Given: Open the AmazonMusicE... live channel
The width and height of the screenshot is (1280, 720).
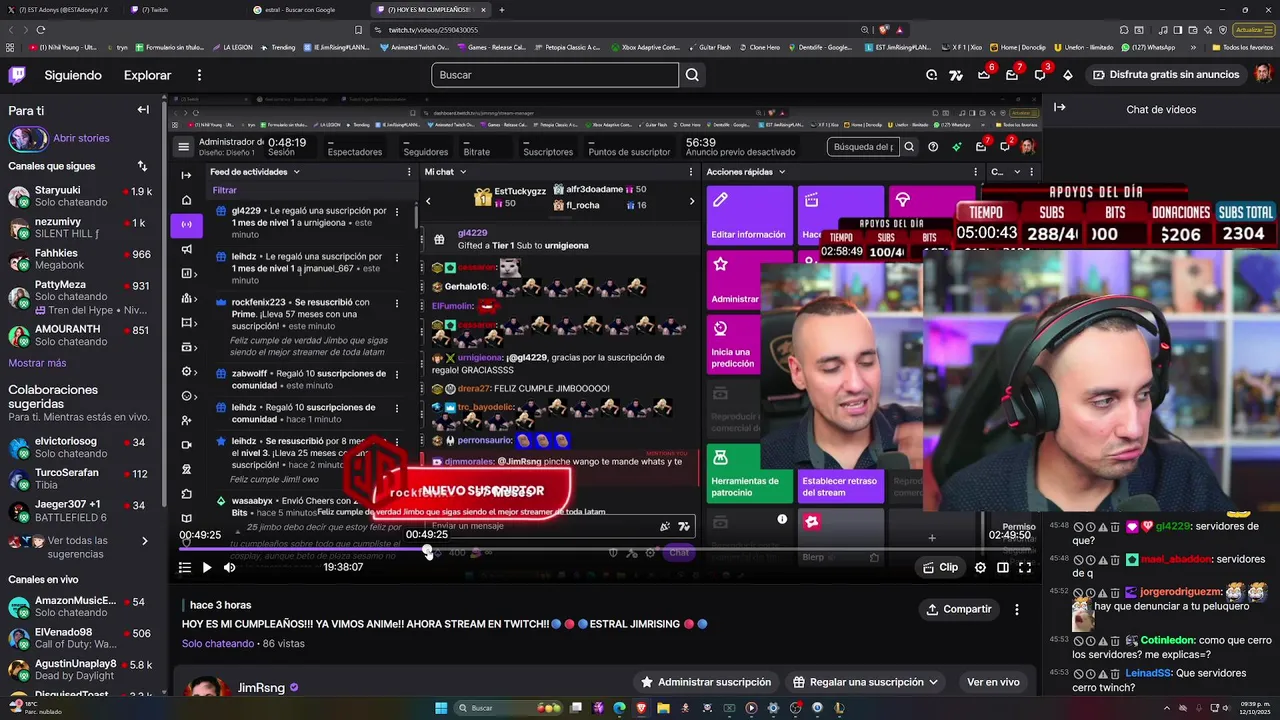Looking at the screenshot, I should click(x=80, y=606).
